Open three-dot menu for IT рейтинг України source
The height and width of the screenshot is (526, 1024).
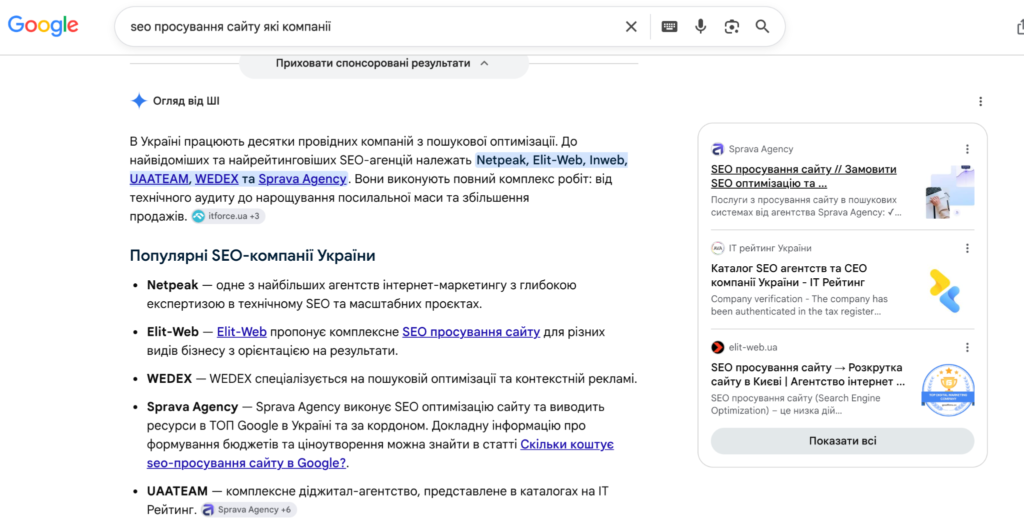click(x=967, y=248)
